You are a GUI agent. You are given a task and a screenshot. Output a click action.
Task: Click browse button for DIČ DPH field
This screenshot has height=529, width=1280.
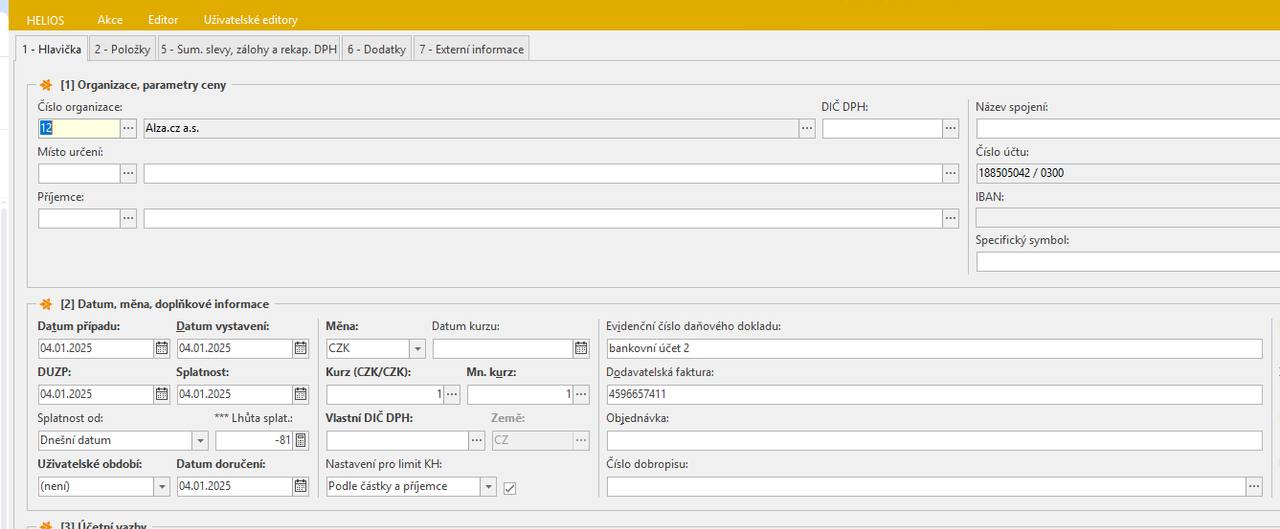click(951, 129)
